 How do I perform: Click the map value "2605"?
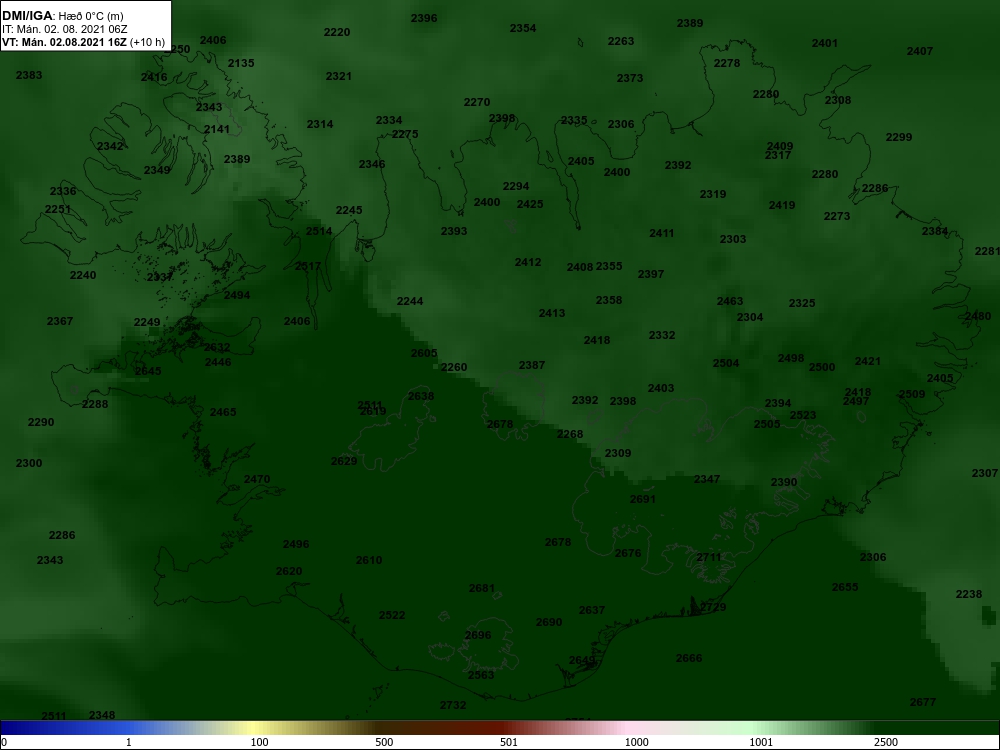point(424,353)
